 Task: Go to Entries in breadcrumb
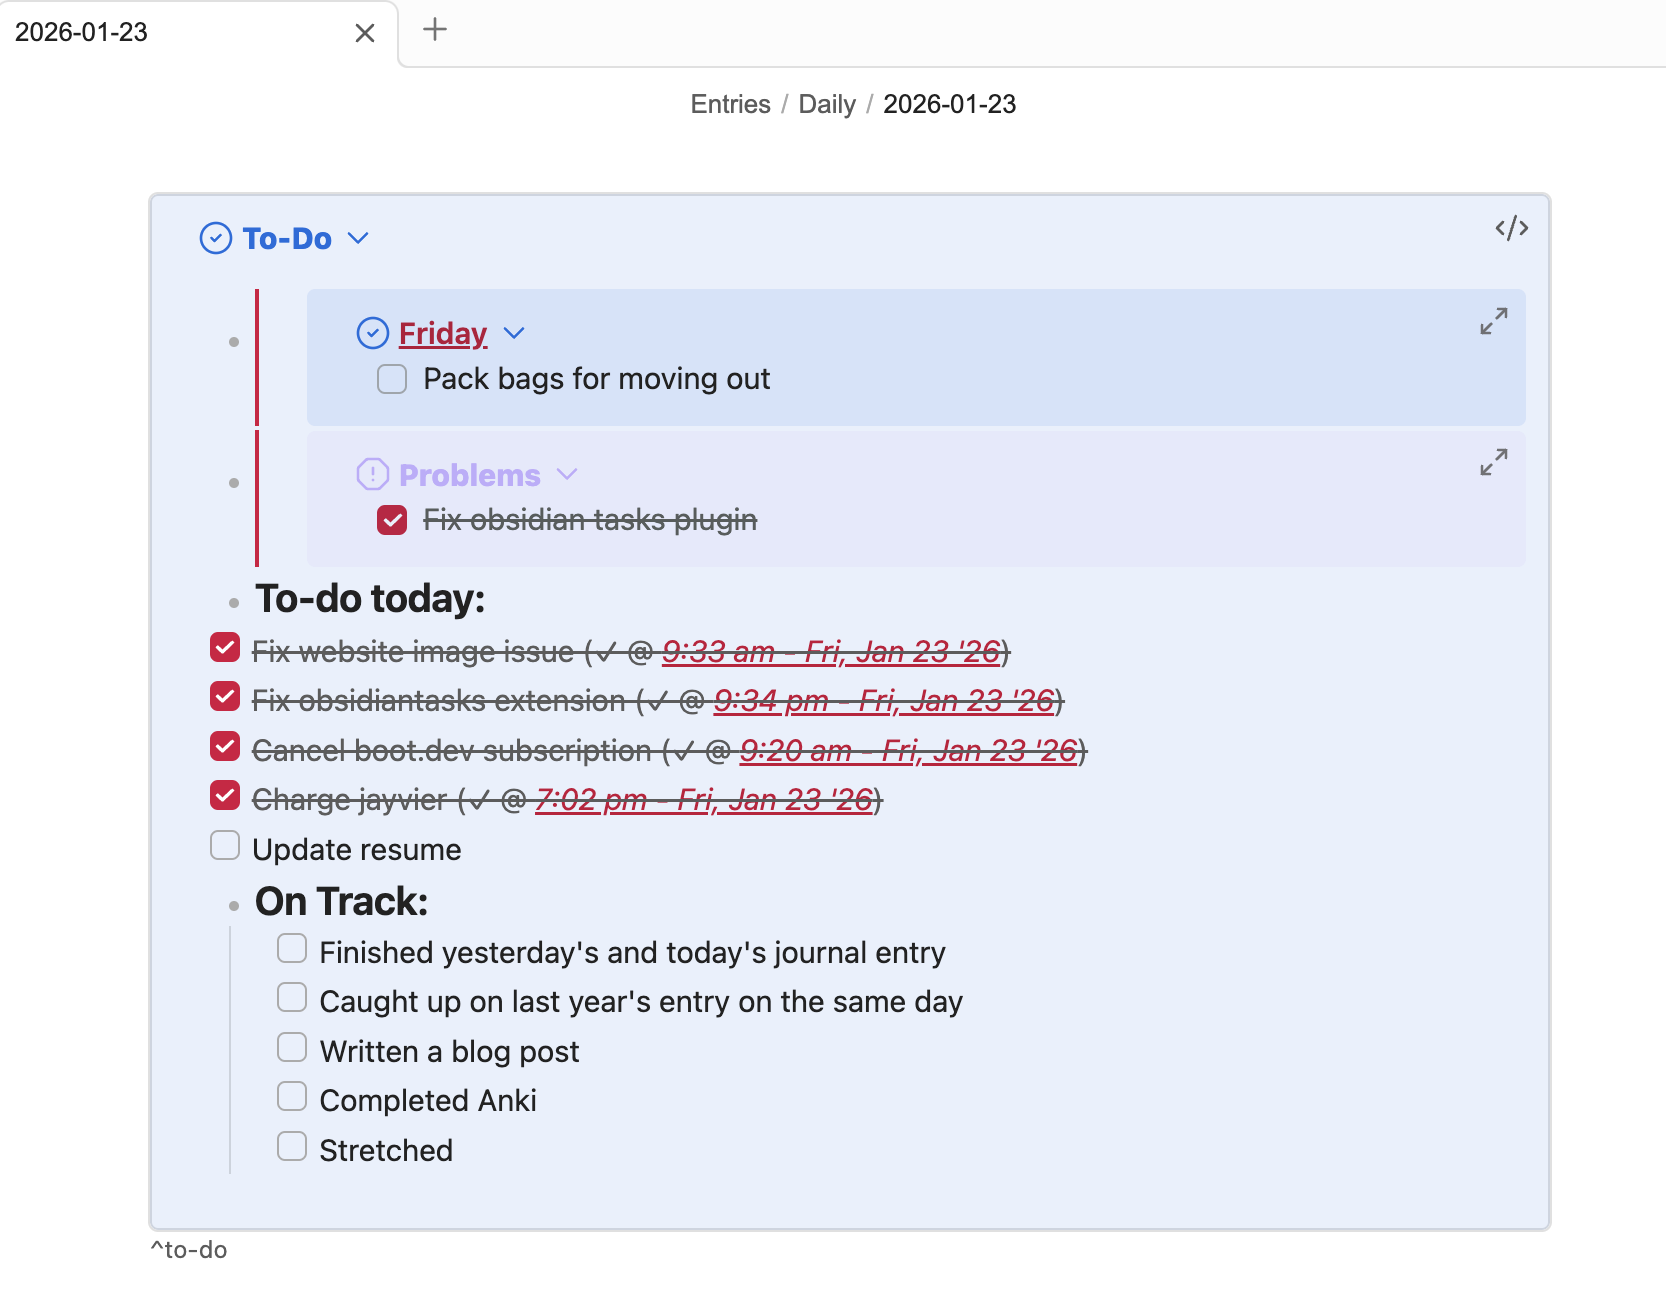click(x=730, y=104)
